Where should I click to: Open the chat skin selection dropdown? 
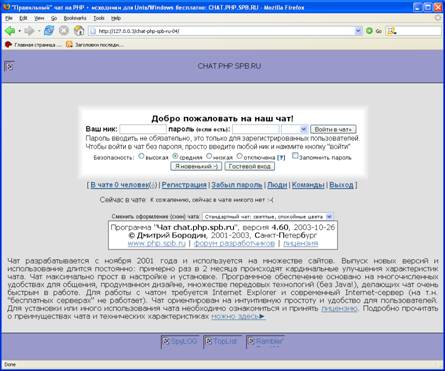268,217
